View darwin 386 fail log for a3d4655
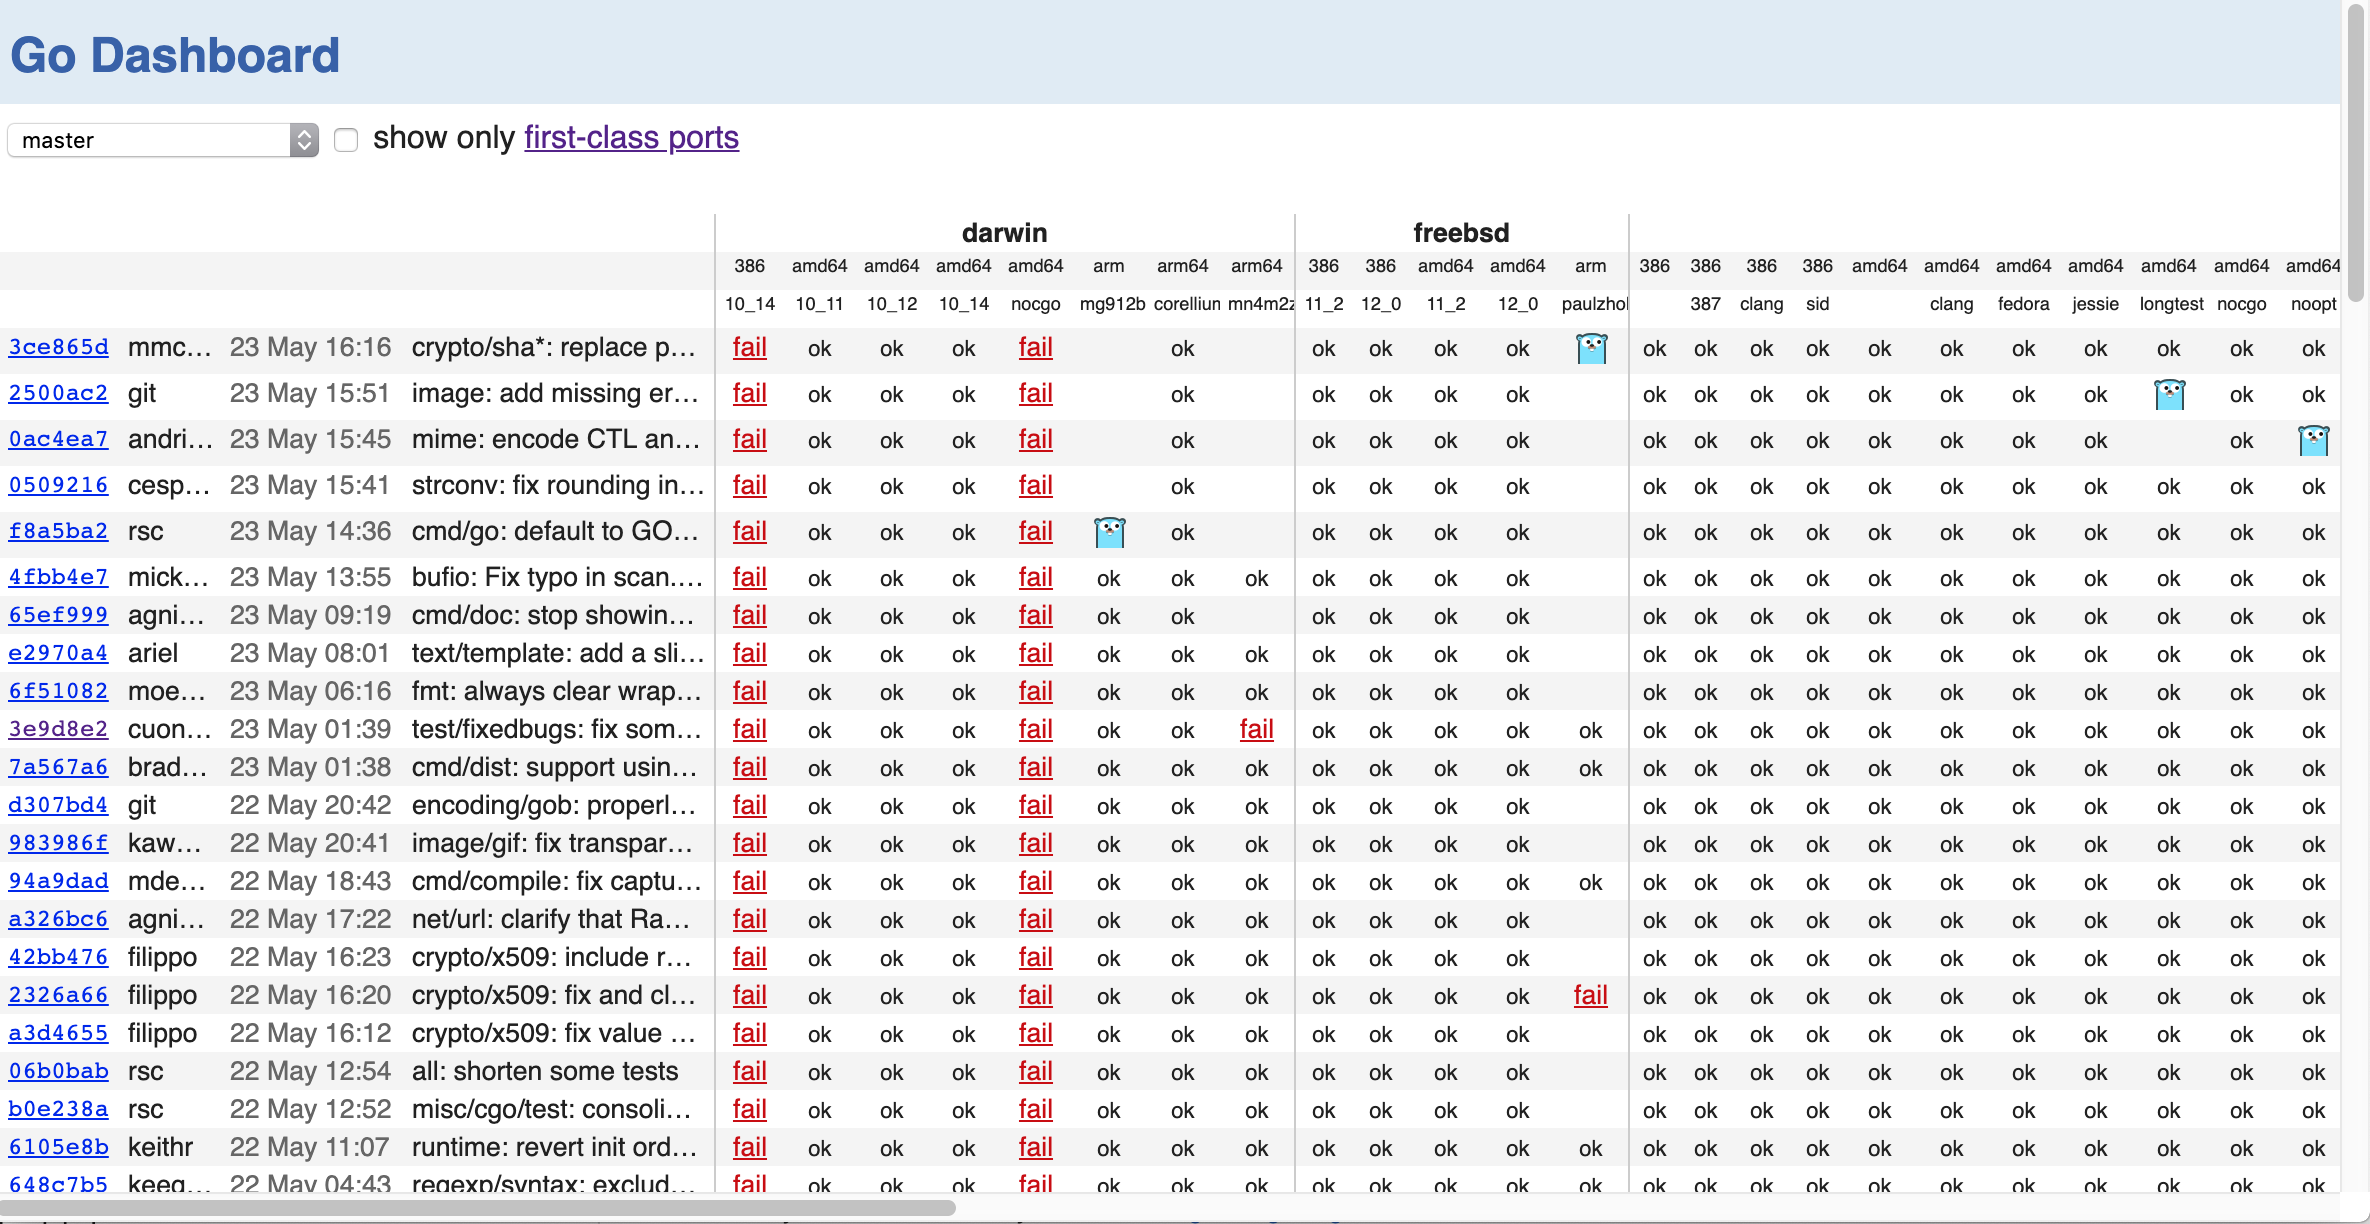The width and height of the screenshot is (2370, 1224). click(749, 1033)
